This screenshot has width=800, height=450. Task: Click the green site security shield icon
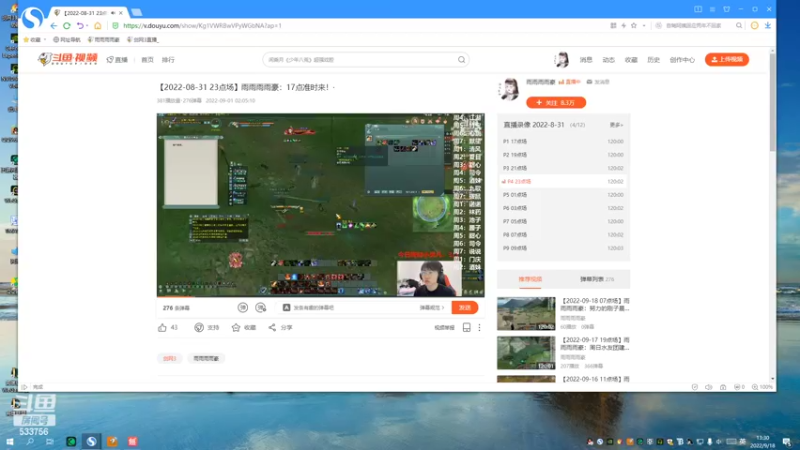(115, 26)
